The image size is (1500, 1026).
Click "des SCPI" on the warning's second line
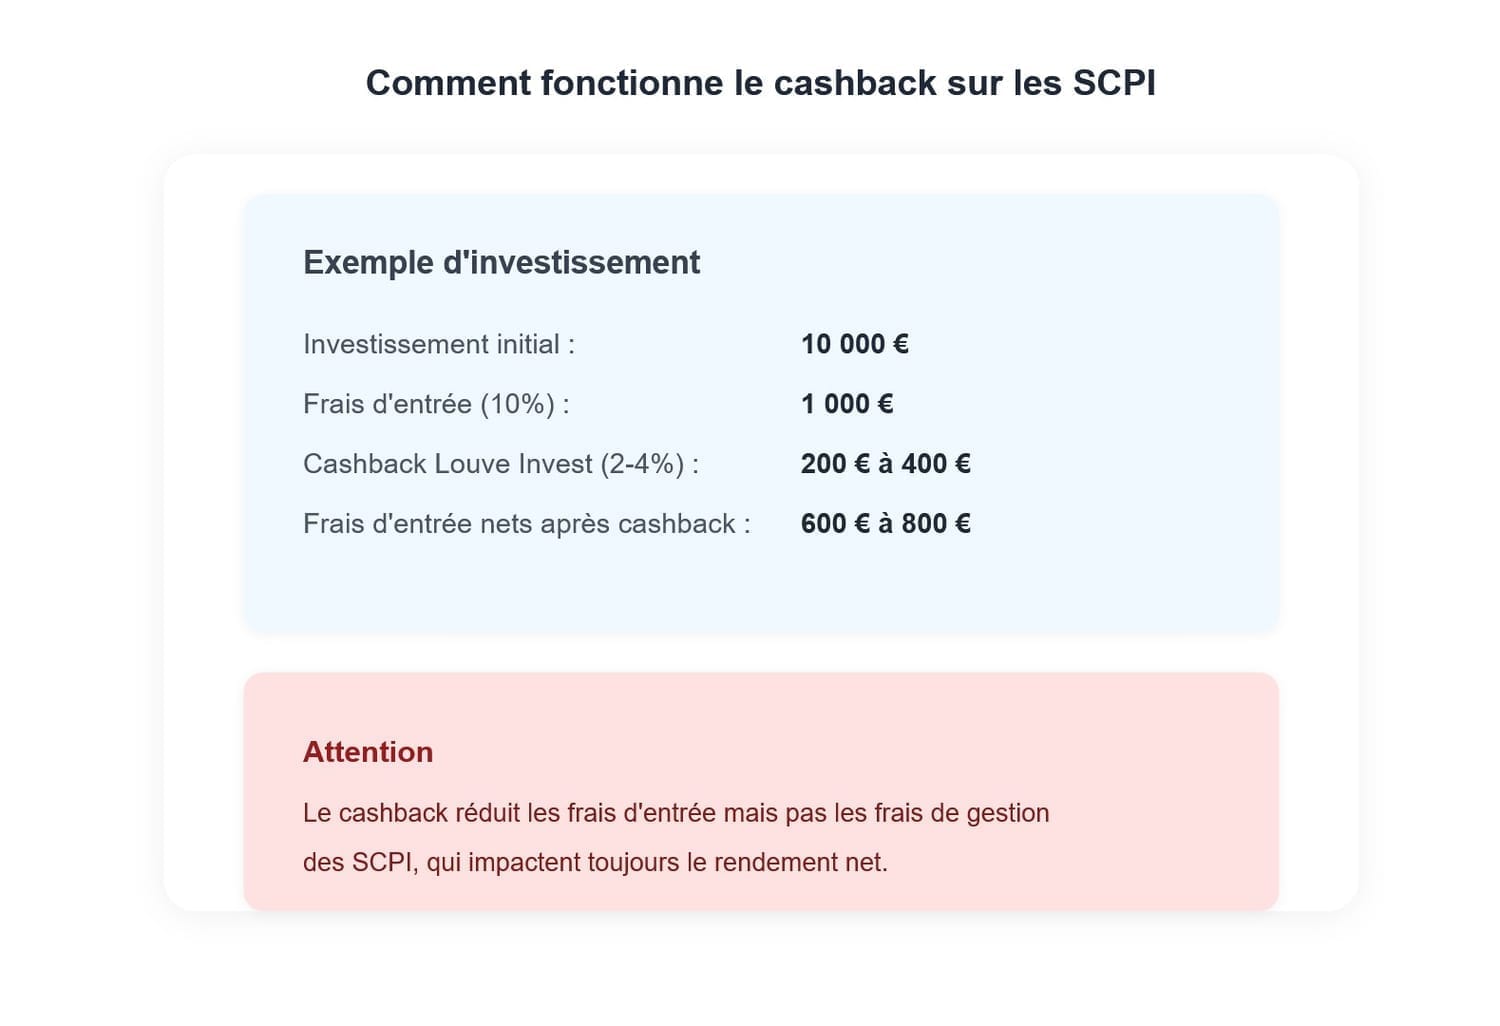point(357,862)
